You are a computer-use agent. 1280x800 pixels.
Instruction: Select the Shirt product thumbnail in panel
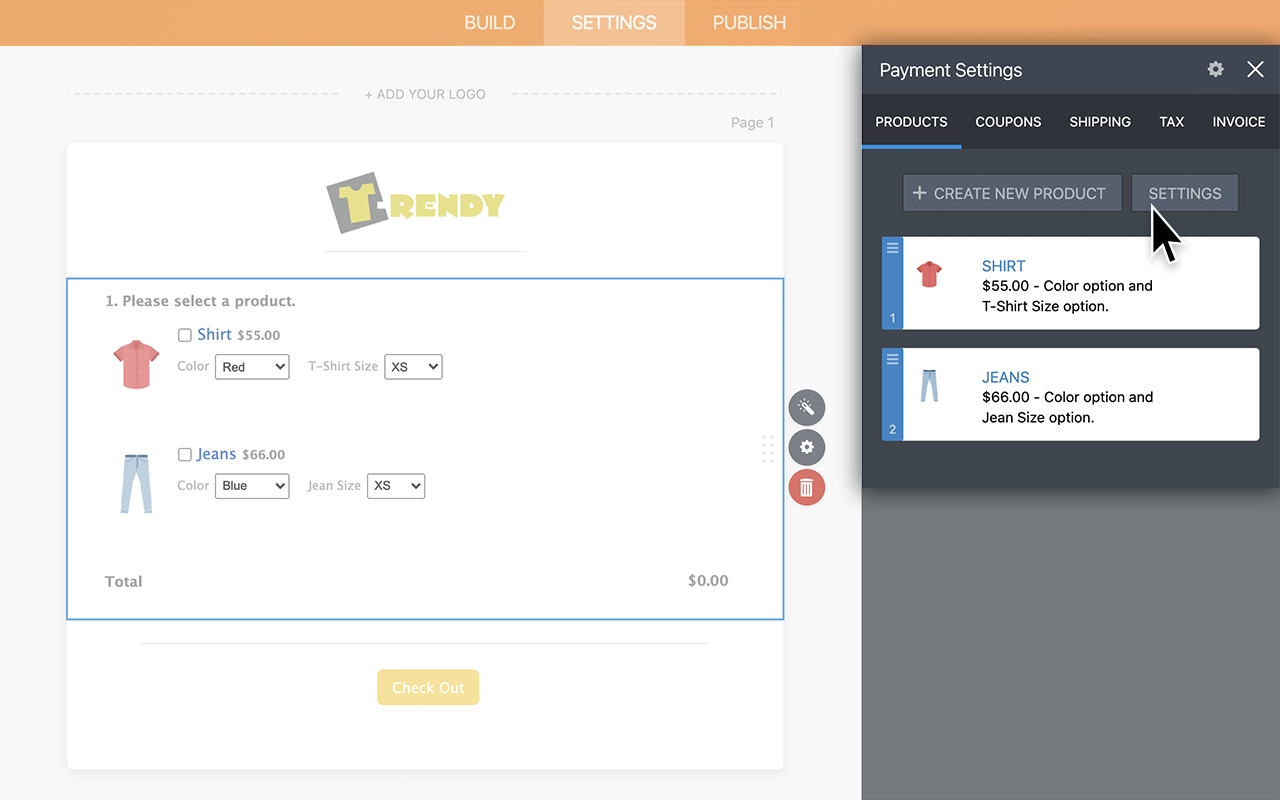tap(930, 274)
